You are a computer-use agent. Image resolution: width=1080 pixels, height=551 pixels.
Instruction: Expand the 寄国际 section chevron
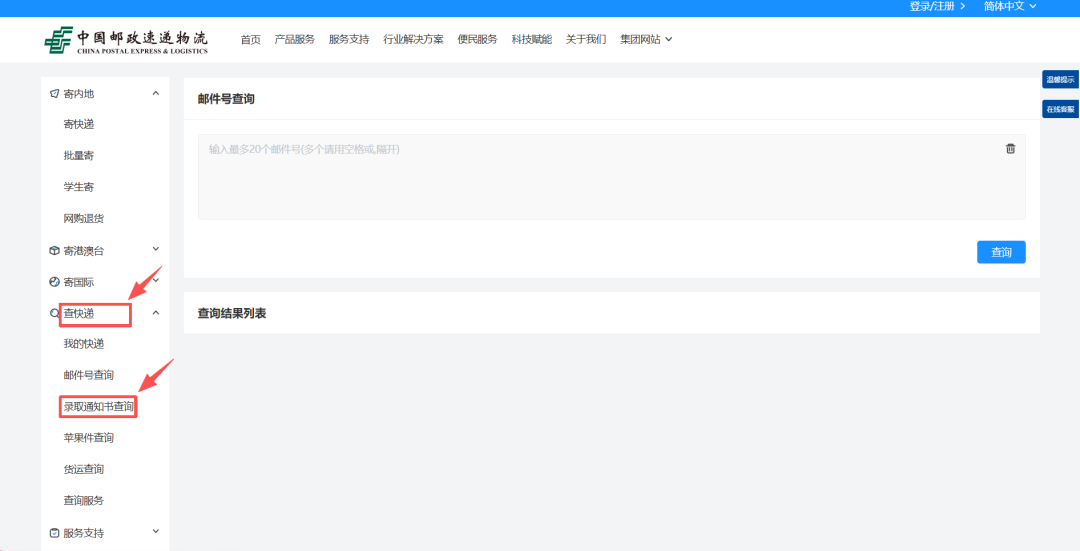tap(156, 280)
